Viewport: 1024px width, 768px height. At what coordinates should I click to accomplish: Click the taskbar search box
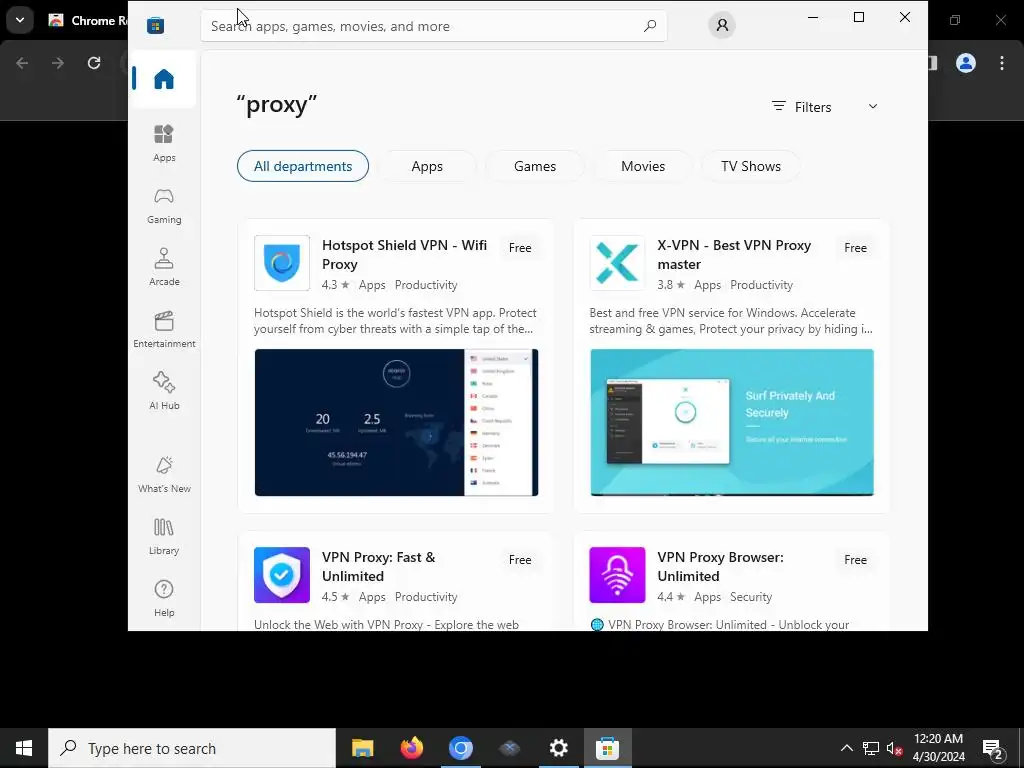coord(192,748)
